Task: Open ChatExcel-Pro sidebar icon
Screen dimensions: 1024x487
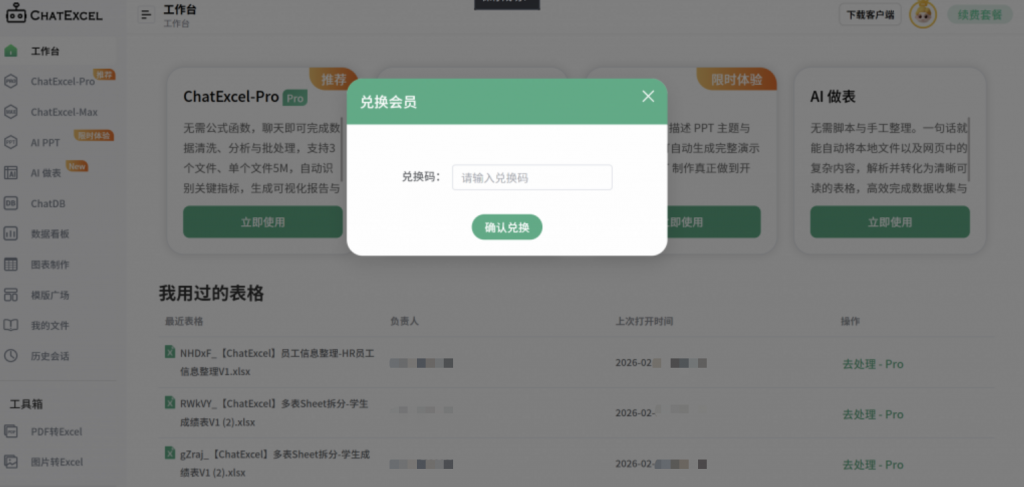Action: [x=11, y=82]
